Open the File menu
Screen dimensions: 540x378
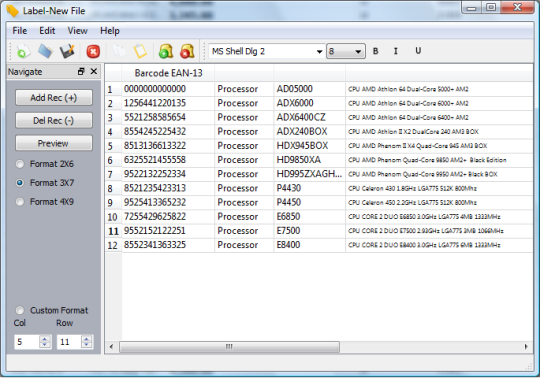(20, 31)
